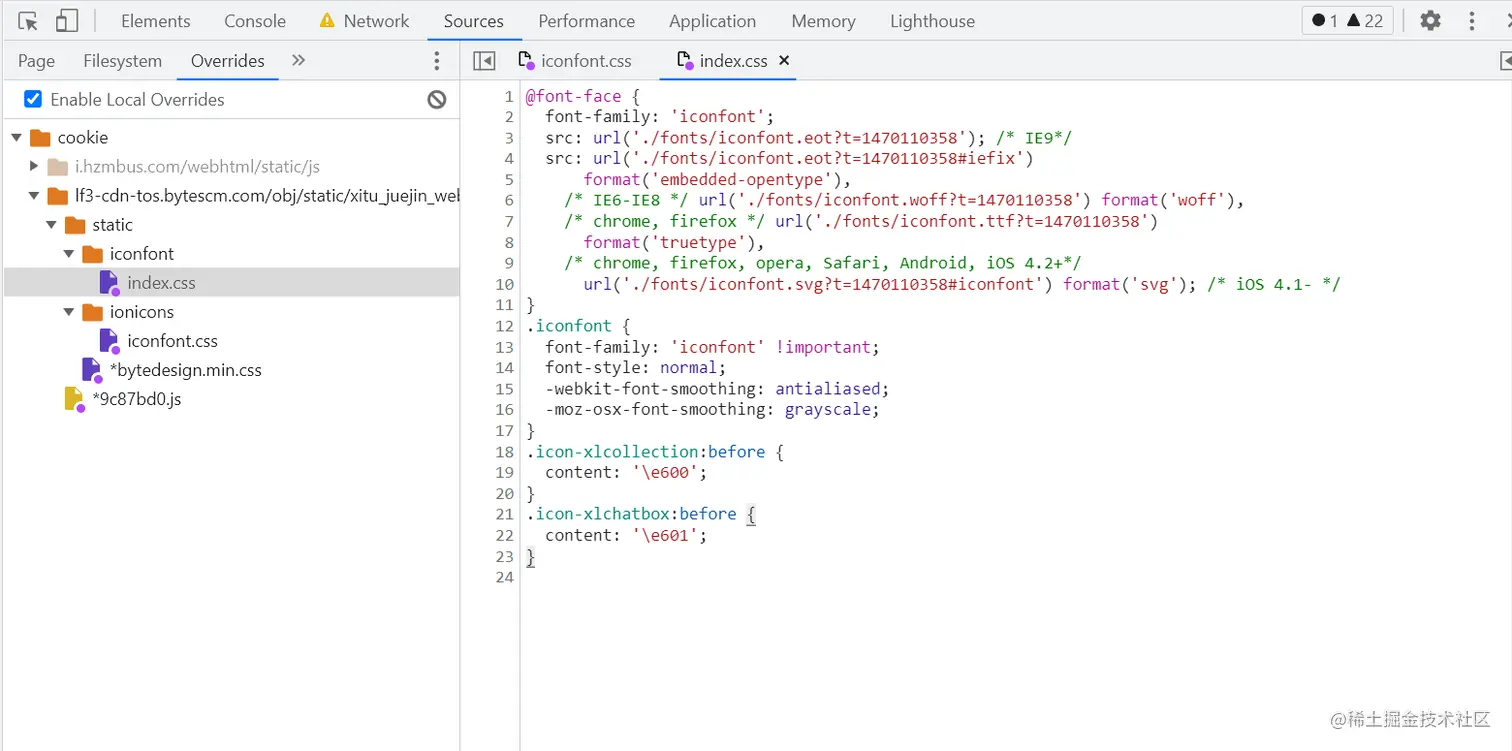Click the .icon-xlchatbox selector text
This screenshot has width=1512, height=751.
[599, 514]
